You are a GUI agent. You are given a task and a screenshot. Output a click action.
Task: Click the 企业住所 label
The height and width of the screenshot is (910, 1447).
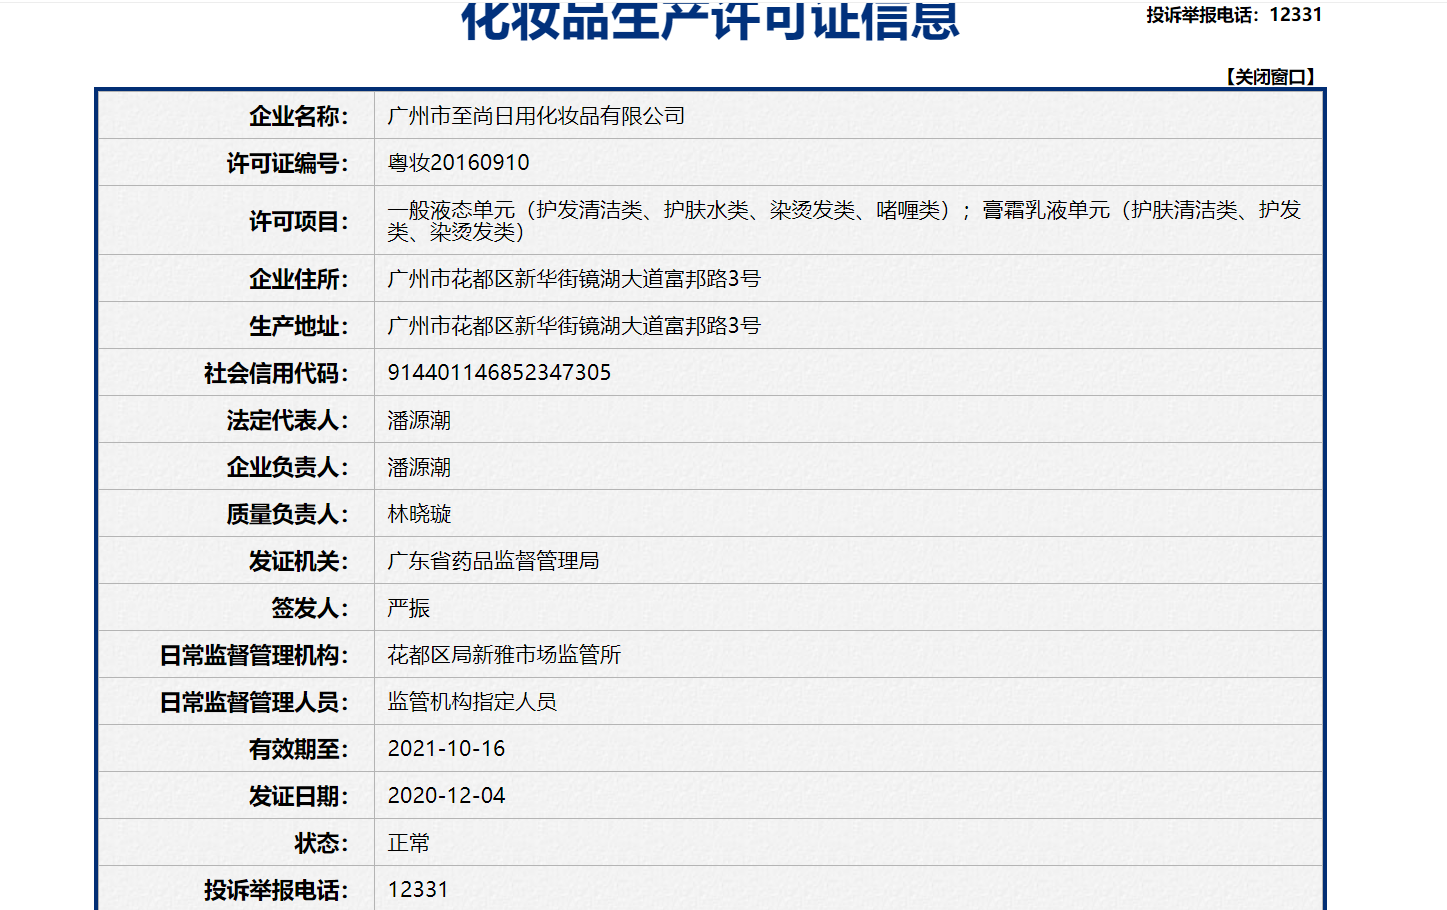298,279
